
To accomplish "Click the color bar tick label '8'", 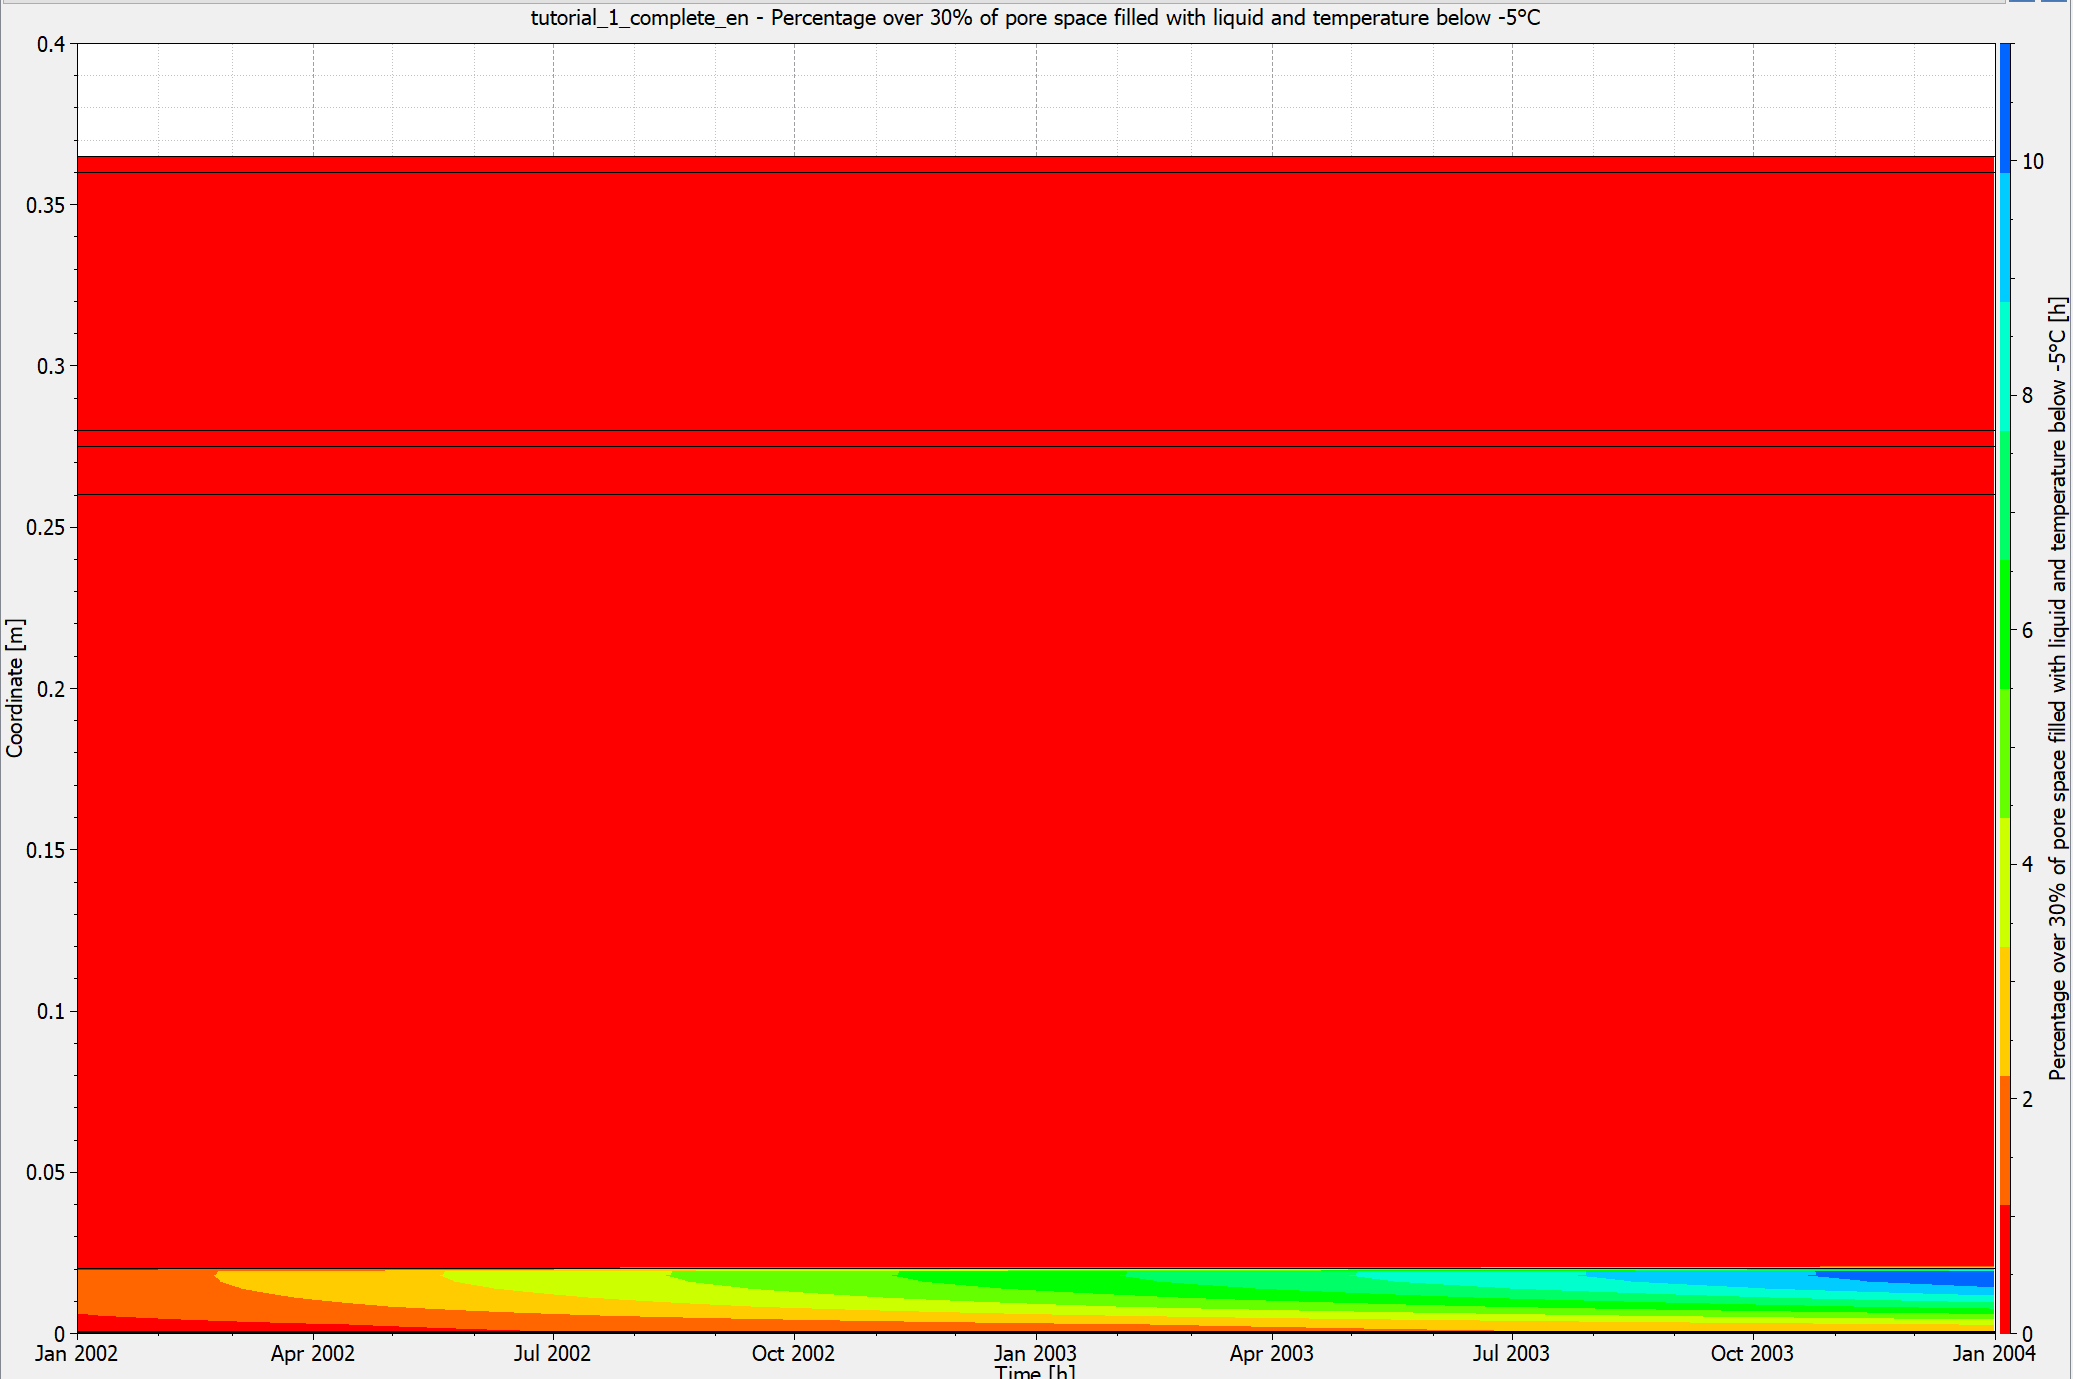I will (2028, 395).
